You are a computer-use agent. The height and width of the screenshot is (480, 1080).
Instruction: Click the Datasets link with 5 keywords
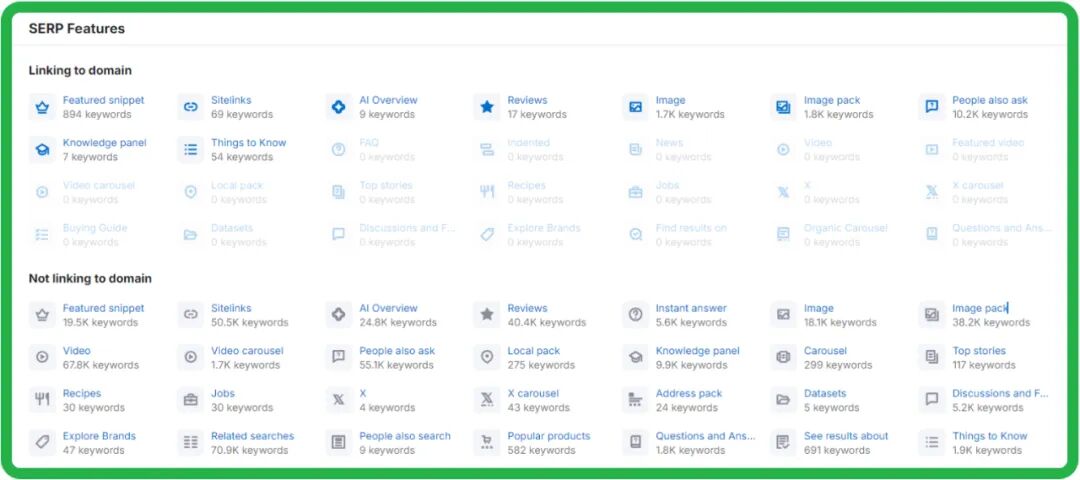pos(825,393)
